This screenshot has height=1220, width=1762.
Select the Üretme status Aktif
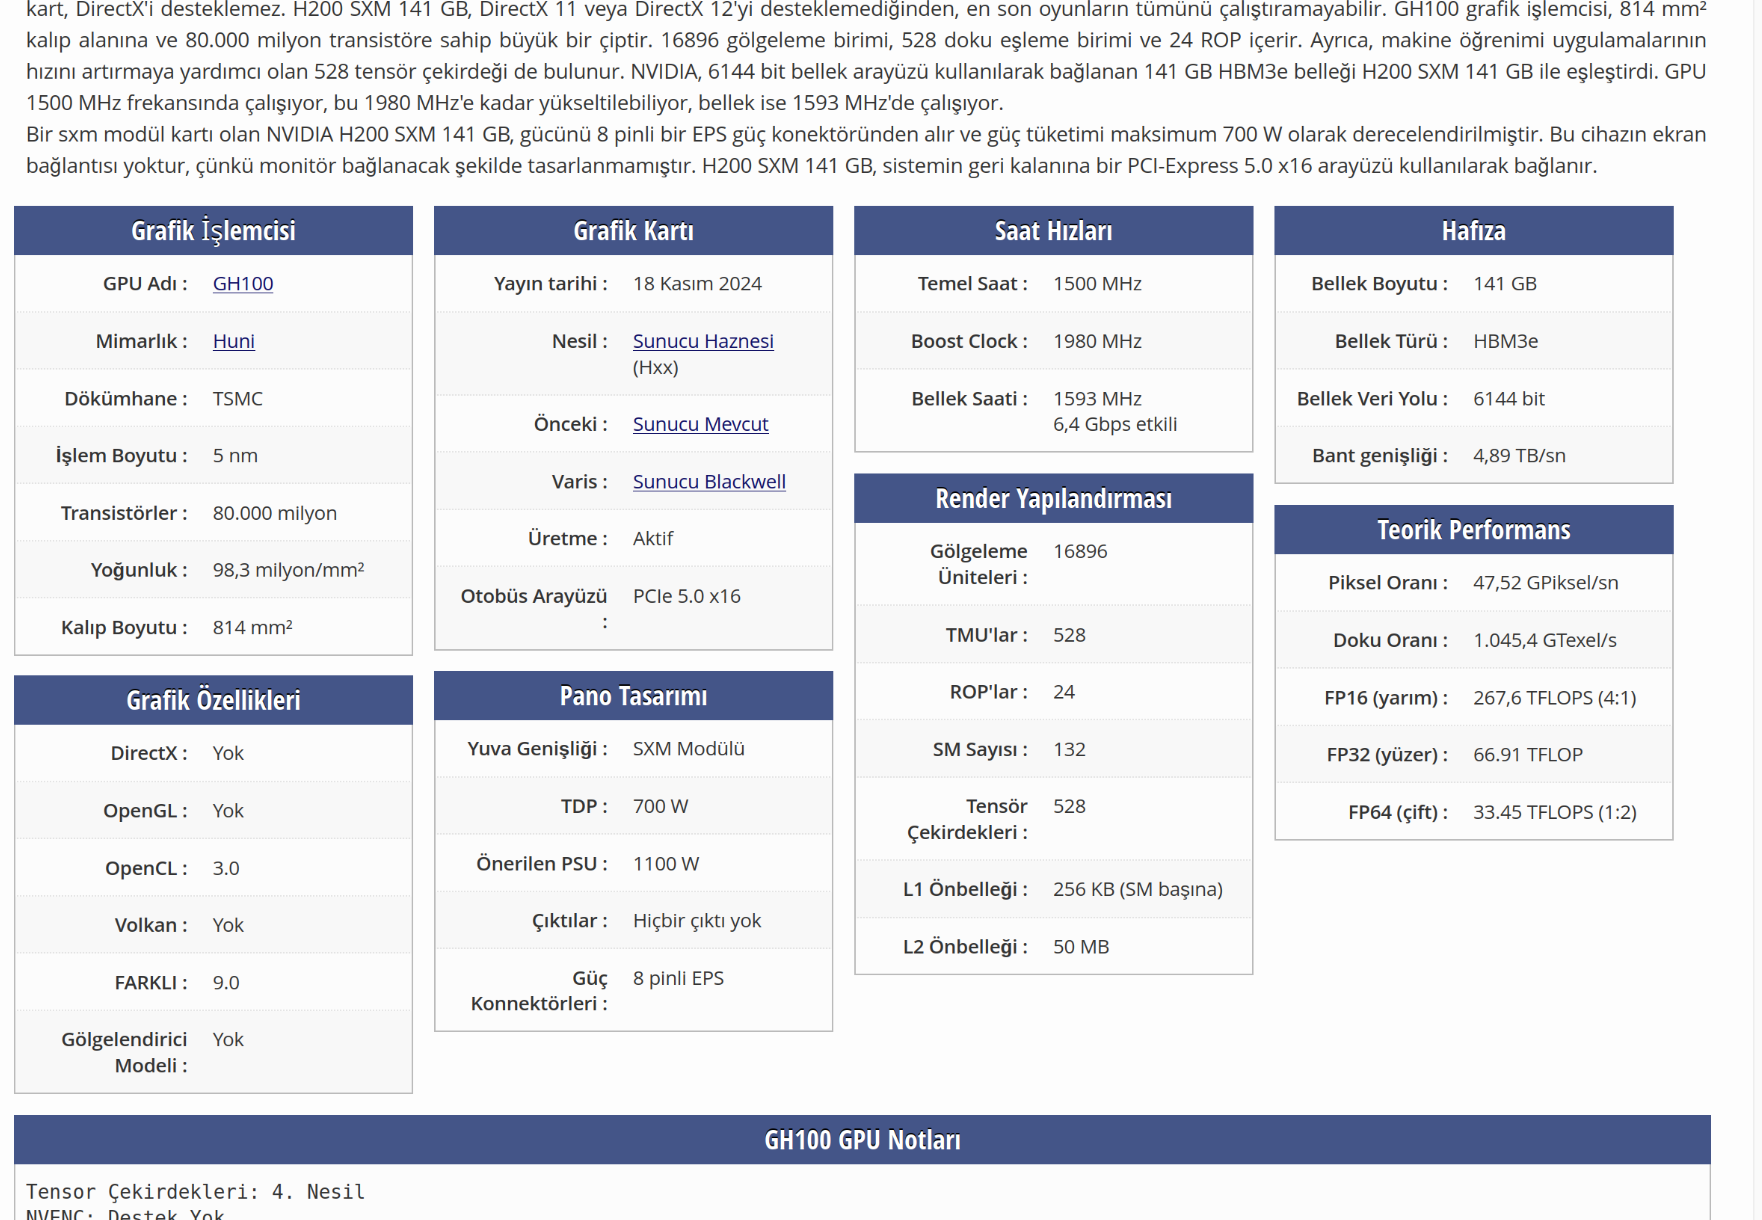(x=653, y=539)
